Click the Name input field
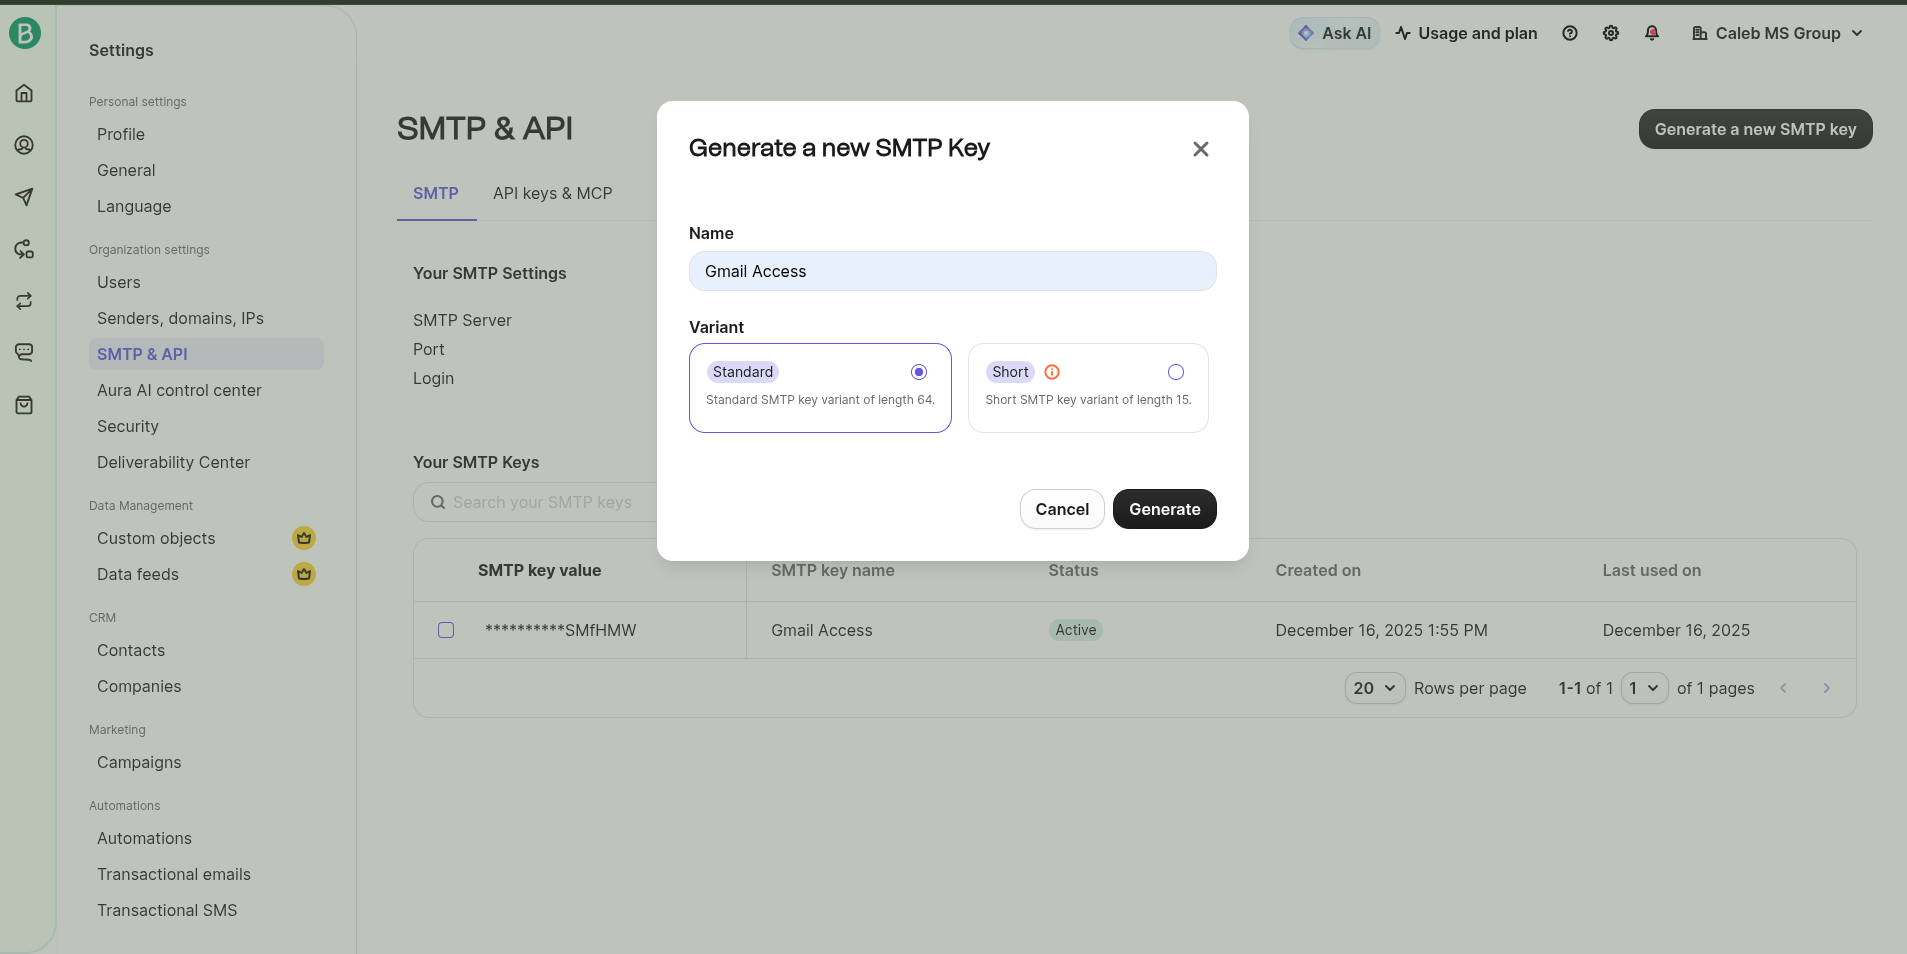 [953, 271]
